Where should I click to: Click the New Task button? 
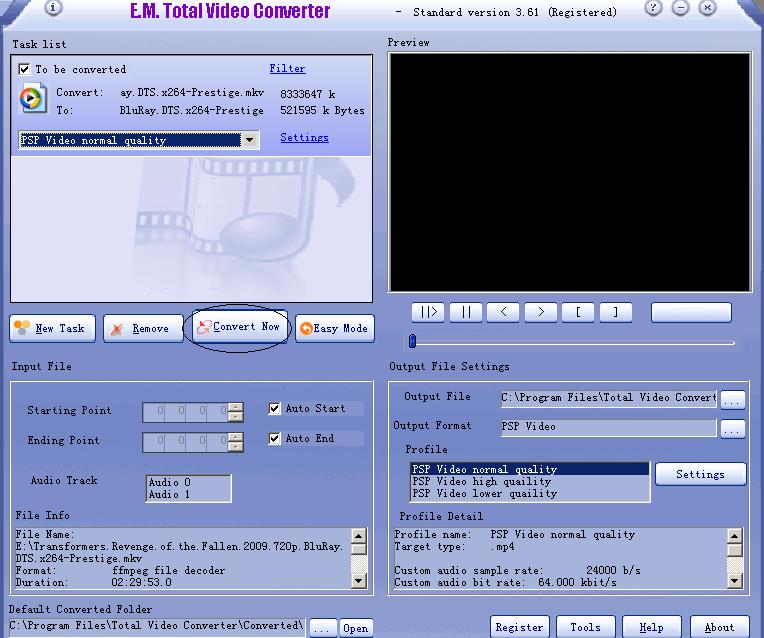(53, 329)
